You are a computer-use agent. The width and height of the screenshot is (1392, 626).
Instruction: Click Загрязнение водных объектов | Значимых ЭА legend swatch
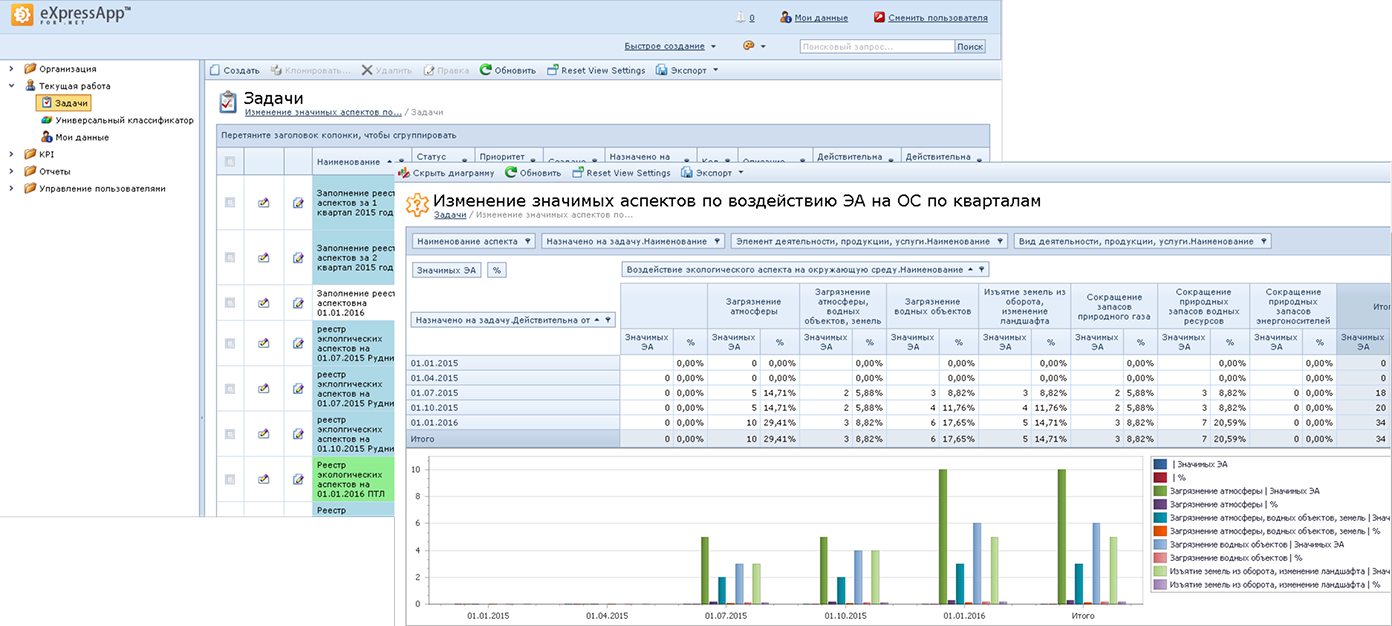pyautogui.click(x=1160, y=544)
